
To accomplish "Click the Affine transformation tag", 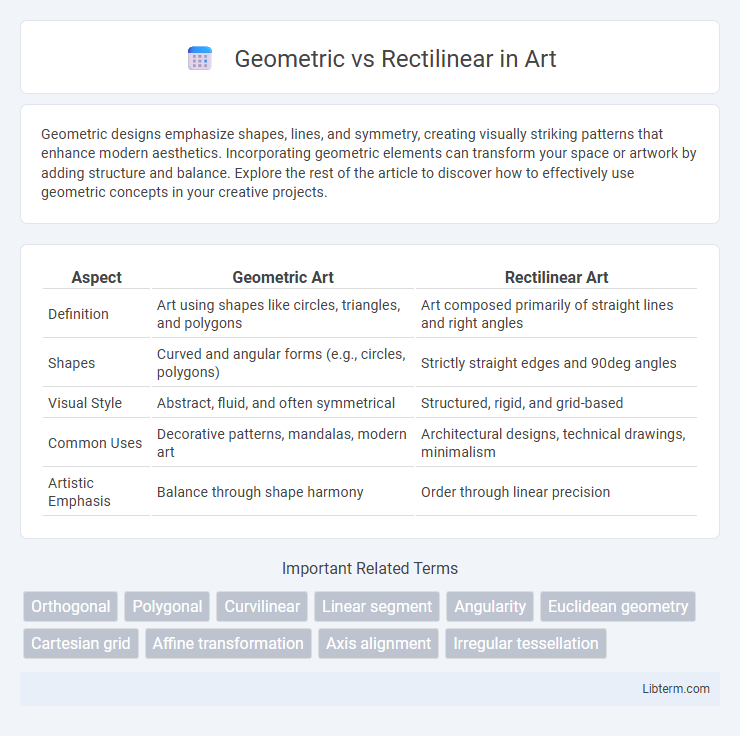I will click(x=228, y=643).
